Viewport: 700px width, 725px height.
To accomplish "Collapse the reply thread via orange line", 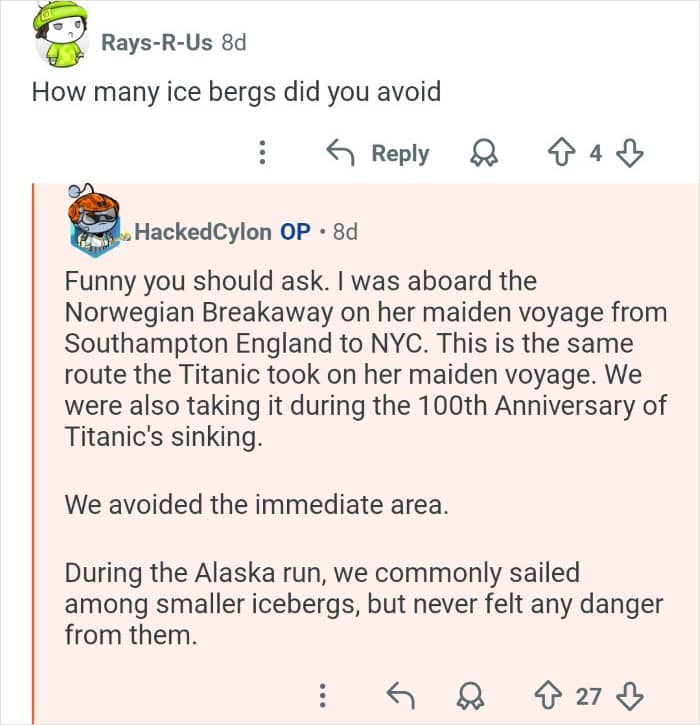I will pyautogui.click(x=34, y=450).
